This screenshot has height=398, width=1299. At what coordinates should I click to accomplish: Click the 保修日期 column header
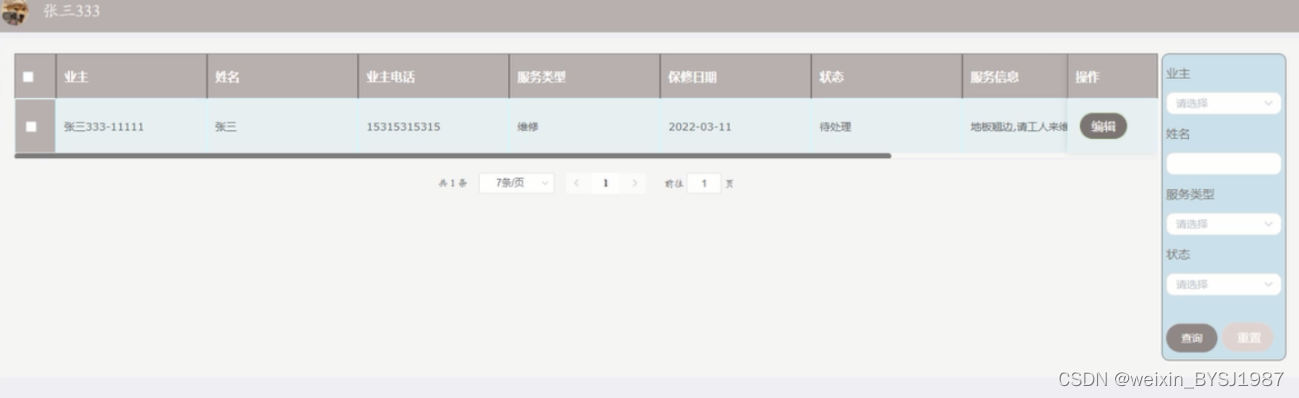[x=735, y=77]
